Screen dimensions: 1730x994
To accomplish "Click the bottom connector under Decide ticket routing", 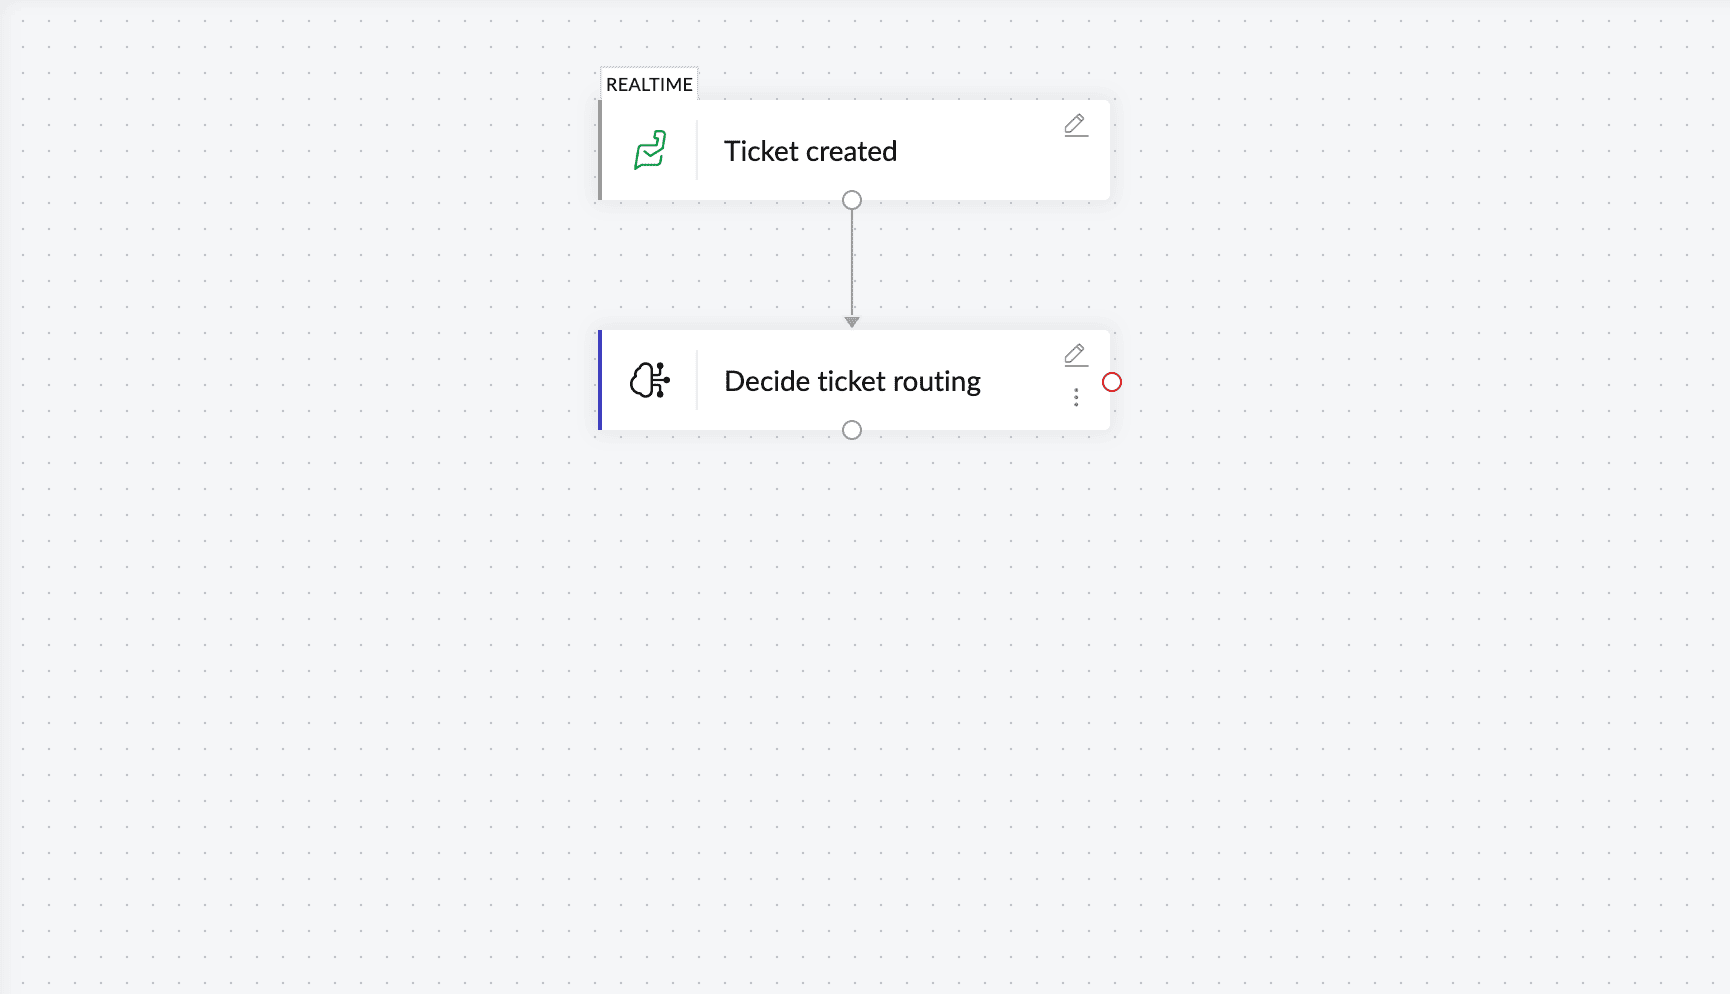I will tap(852, 430).
